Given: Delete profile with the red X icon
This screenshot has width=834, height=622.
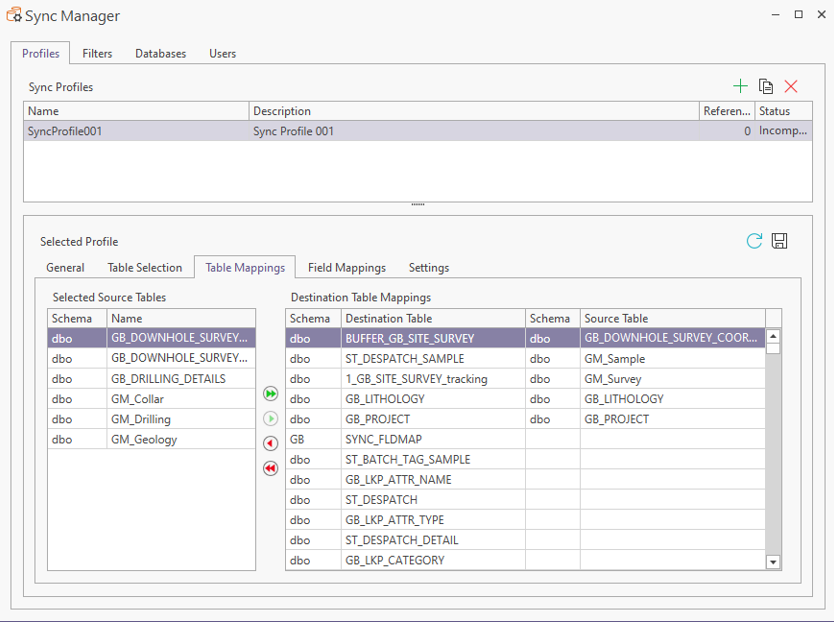Looking at the screenshot, I should 791,87.
